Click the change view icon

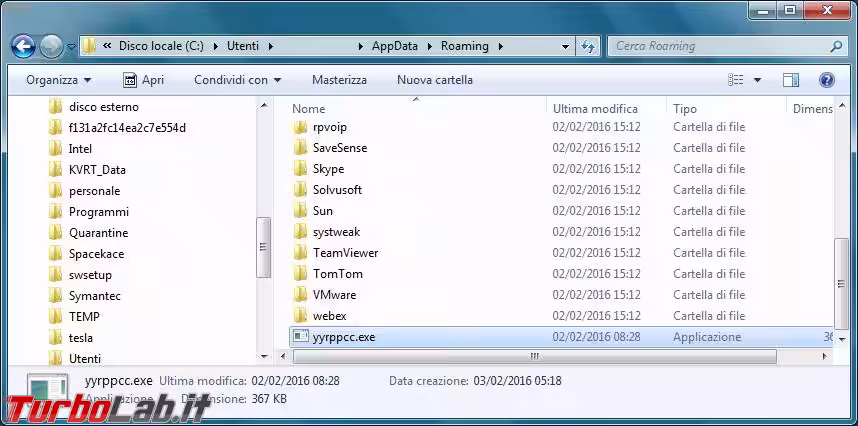[736, 80]
